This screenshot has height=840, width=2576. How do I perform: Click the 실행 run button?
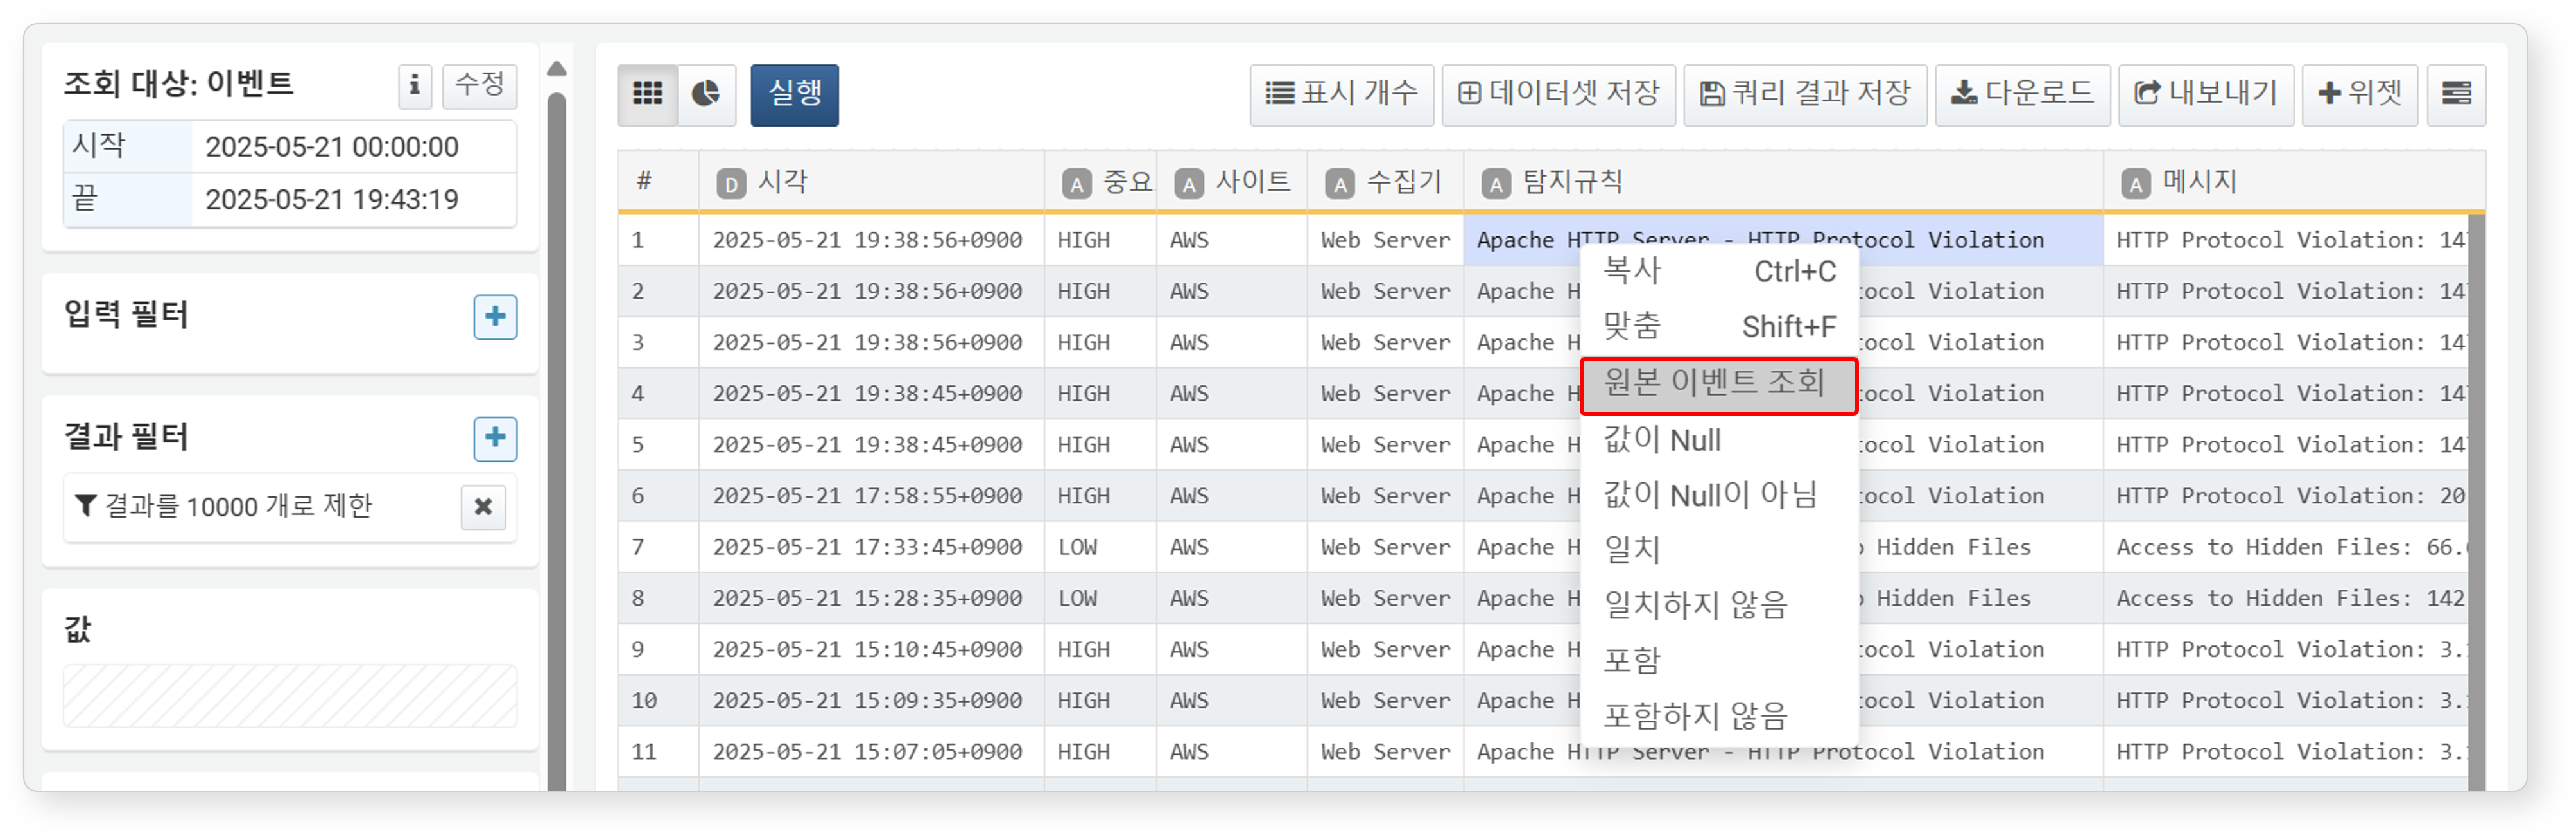tap(794, 94)
